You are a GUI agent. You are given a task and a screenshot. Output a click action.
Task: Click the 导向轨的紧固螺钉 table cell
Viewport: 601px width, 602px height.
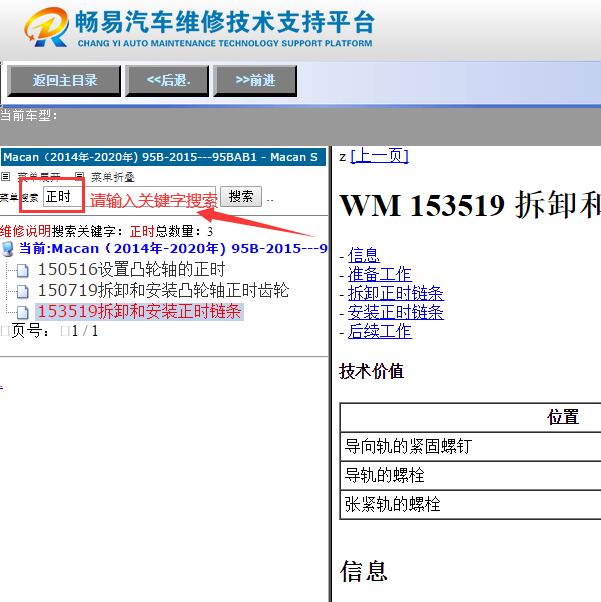(x=470, y=447)
